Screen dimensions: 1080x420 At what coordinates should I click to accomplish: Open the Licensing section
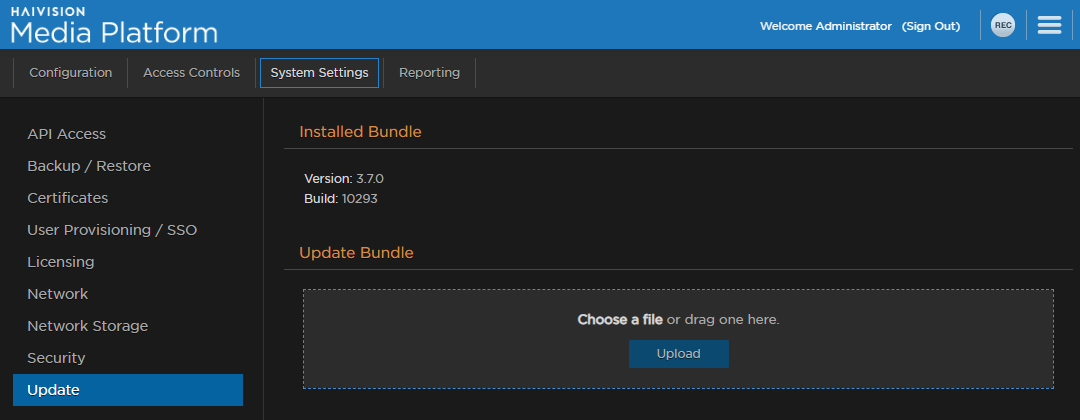pyautogui.click(x=60, y=262)
